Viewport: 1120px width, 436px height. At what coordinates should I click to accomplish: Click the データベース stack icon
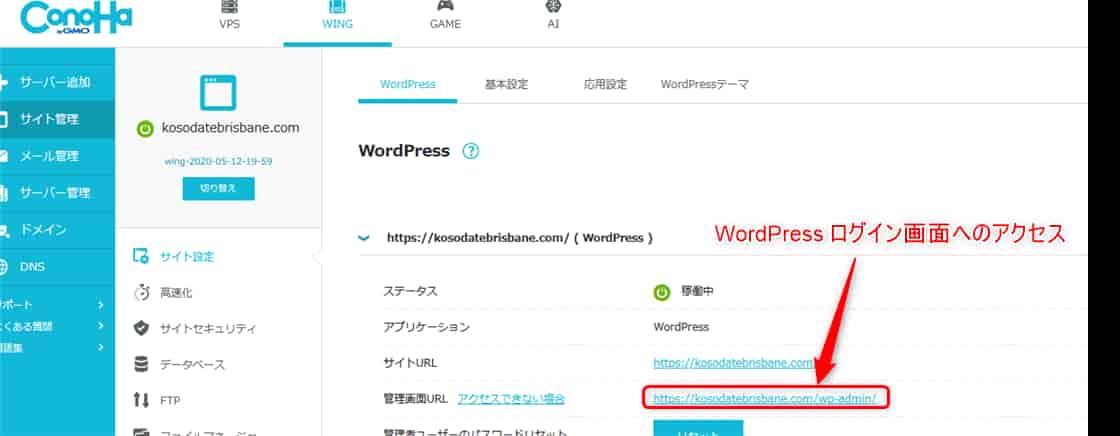pyautogui.click(x=141, y=365)
